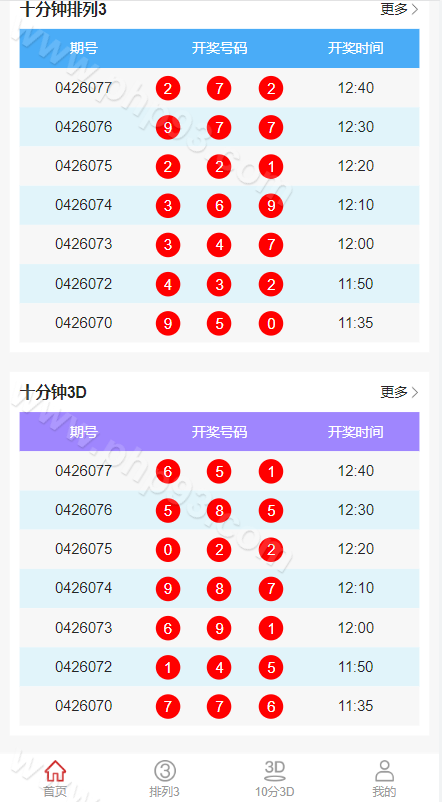
Task: Click draw time 12:10 in 排列3 table
Action: tap(356, 205)
